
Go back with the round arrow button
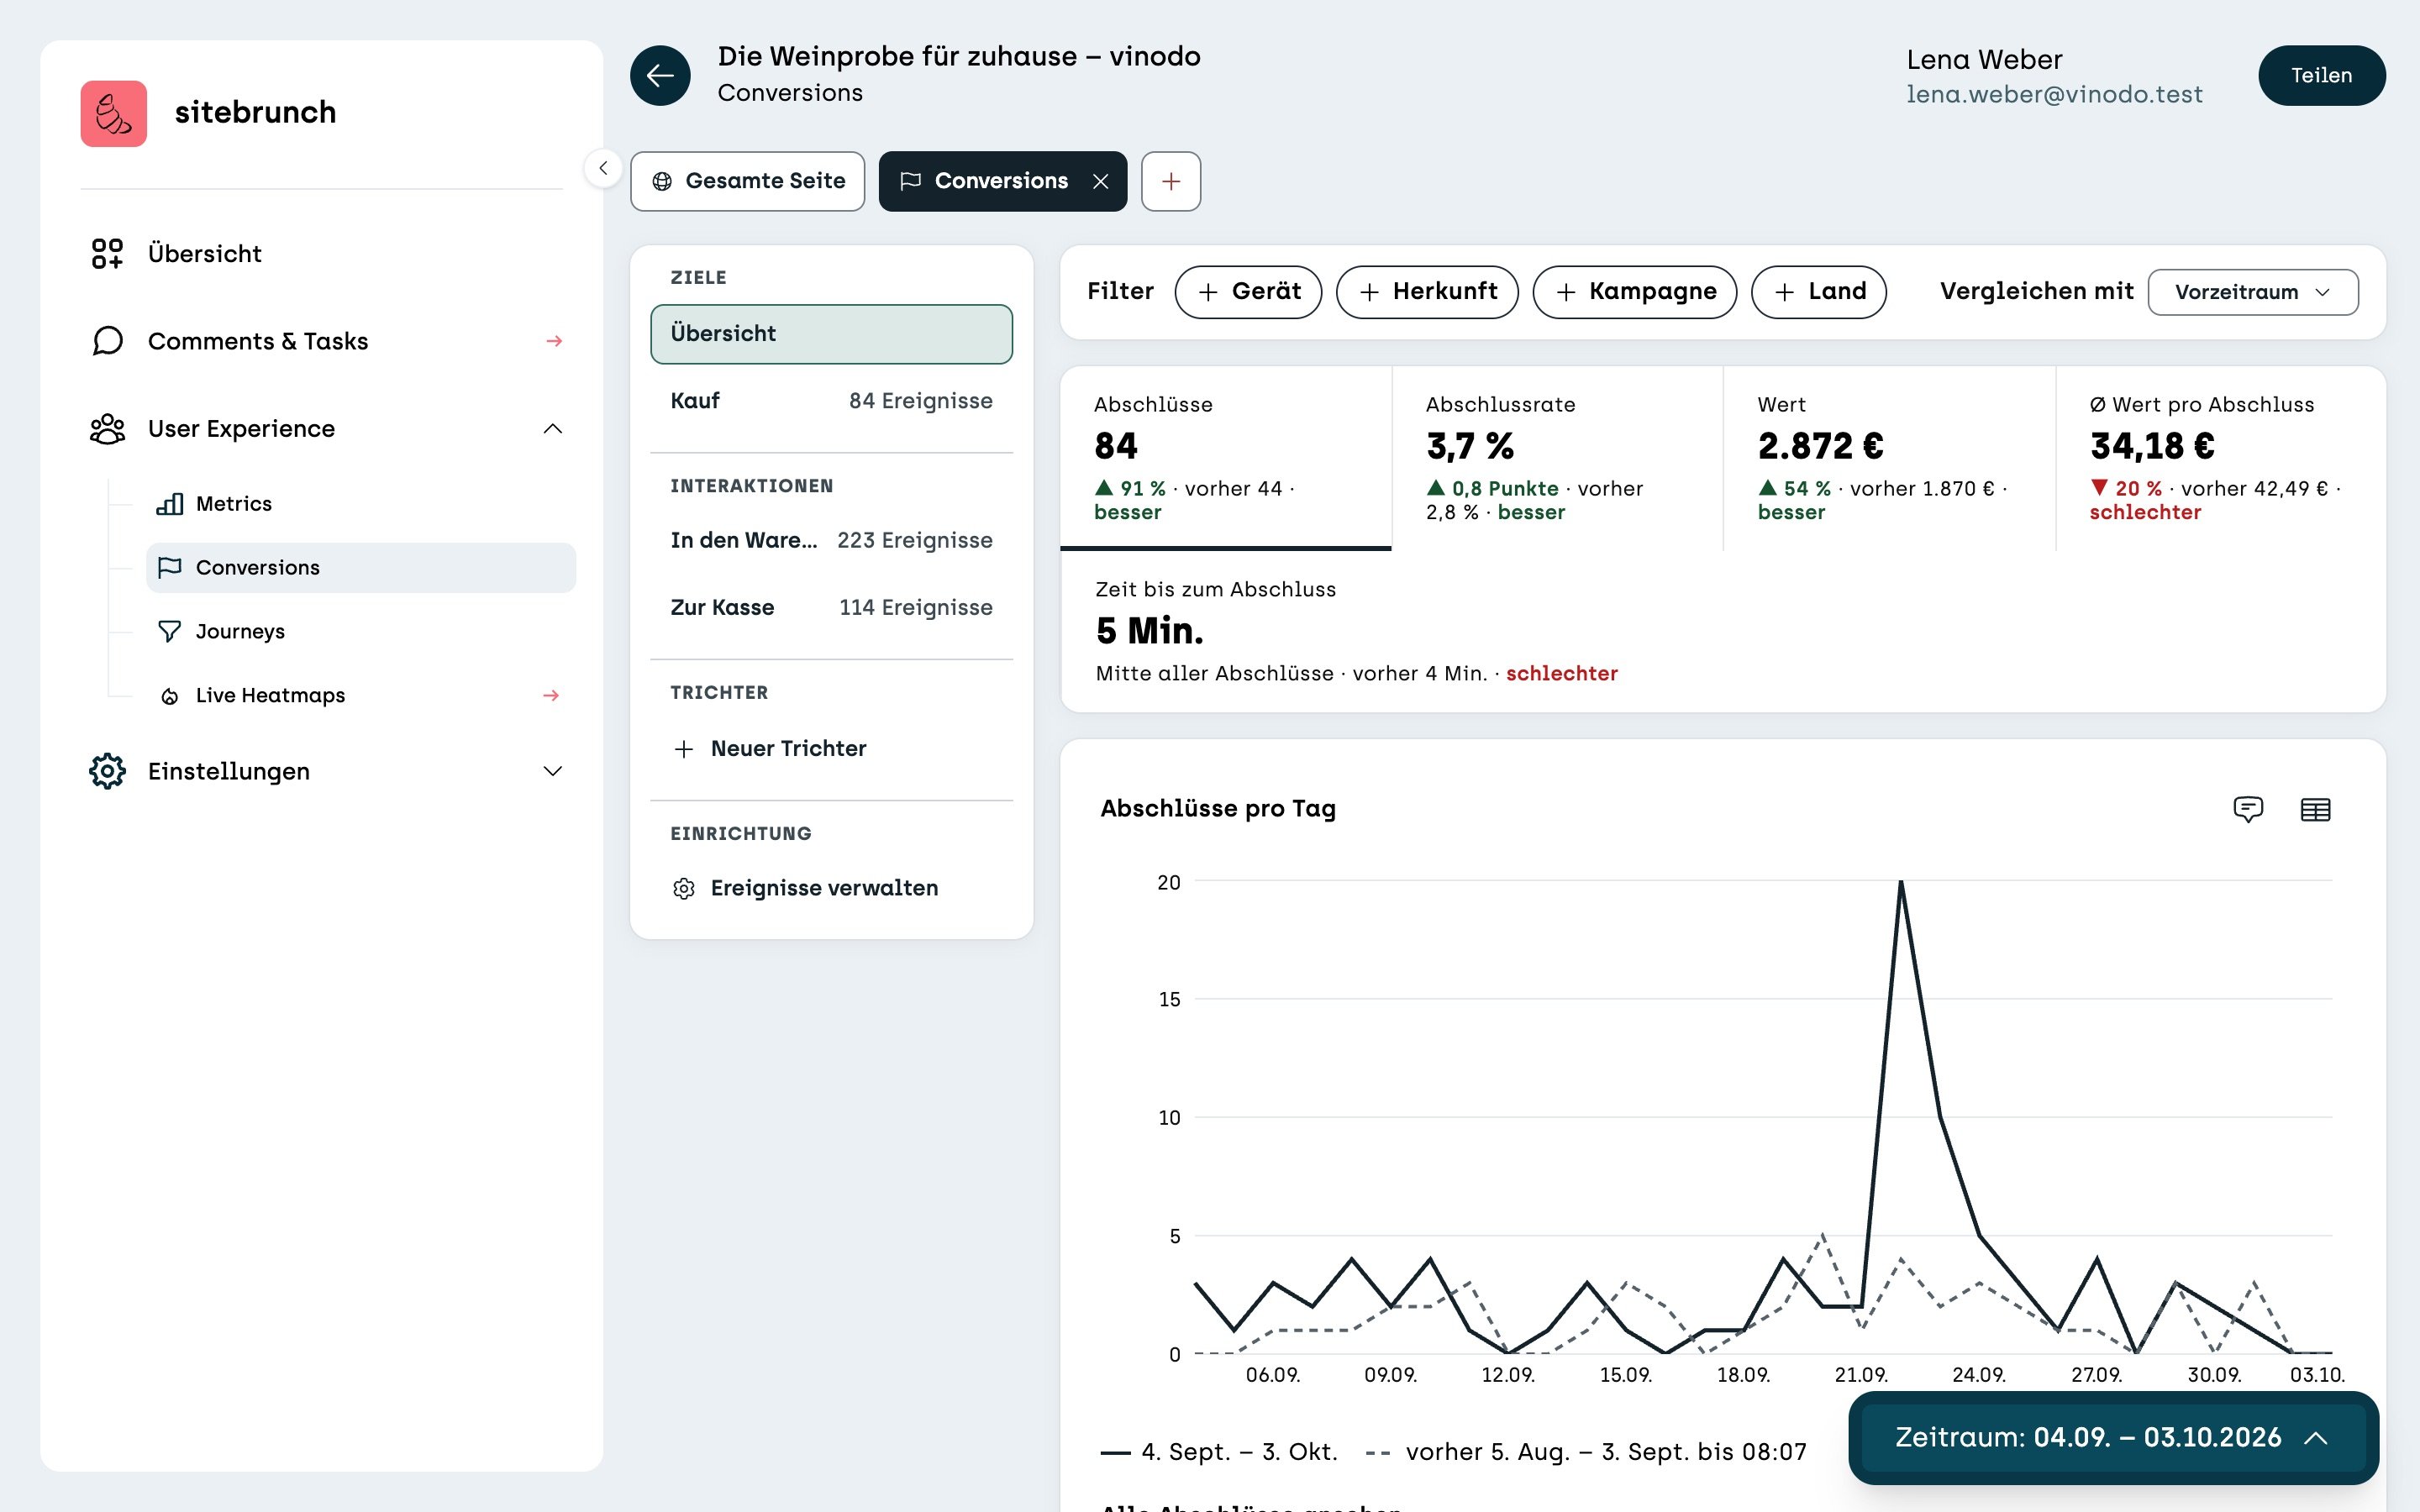(x=660, y=75)
